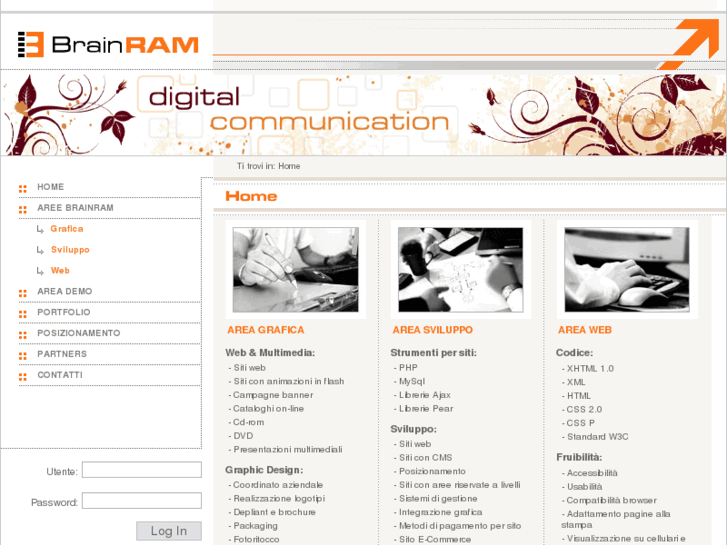Open the HOME menu item
The image size is (727, 545).
point(51,187)
